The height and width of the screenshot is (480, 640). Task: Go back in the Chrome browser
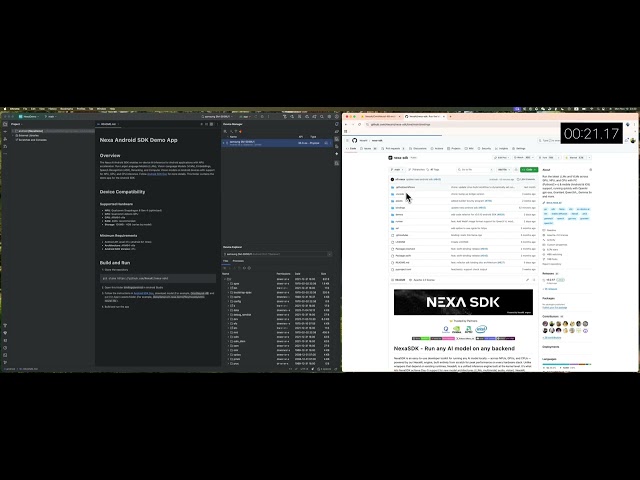pos(346,124)
